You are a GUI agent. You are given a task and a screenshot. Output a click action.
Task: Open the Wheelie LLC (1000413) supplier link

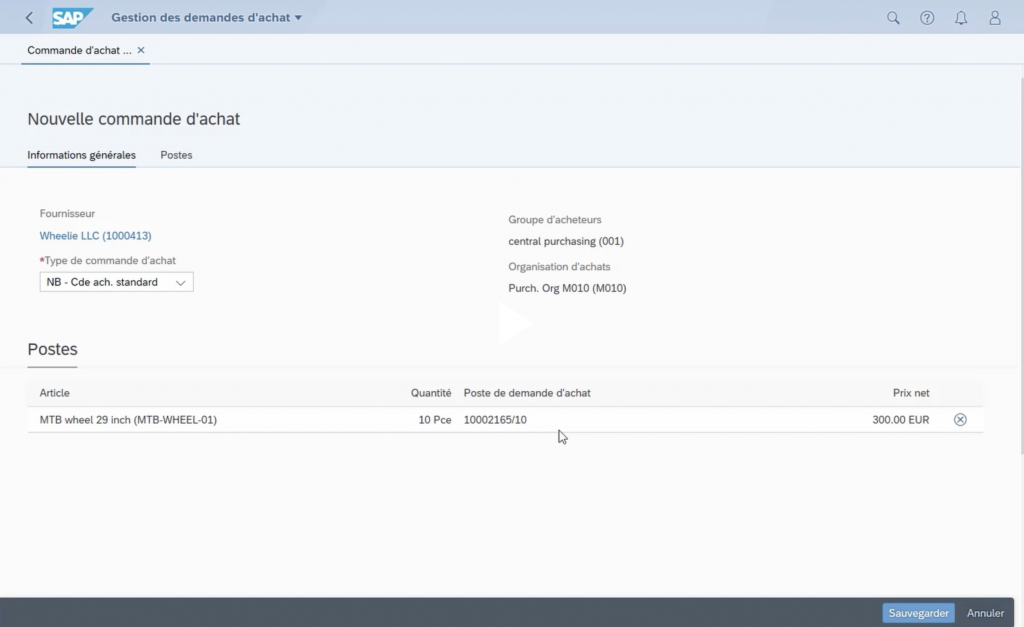coord(95,236)
